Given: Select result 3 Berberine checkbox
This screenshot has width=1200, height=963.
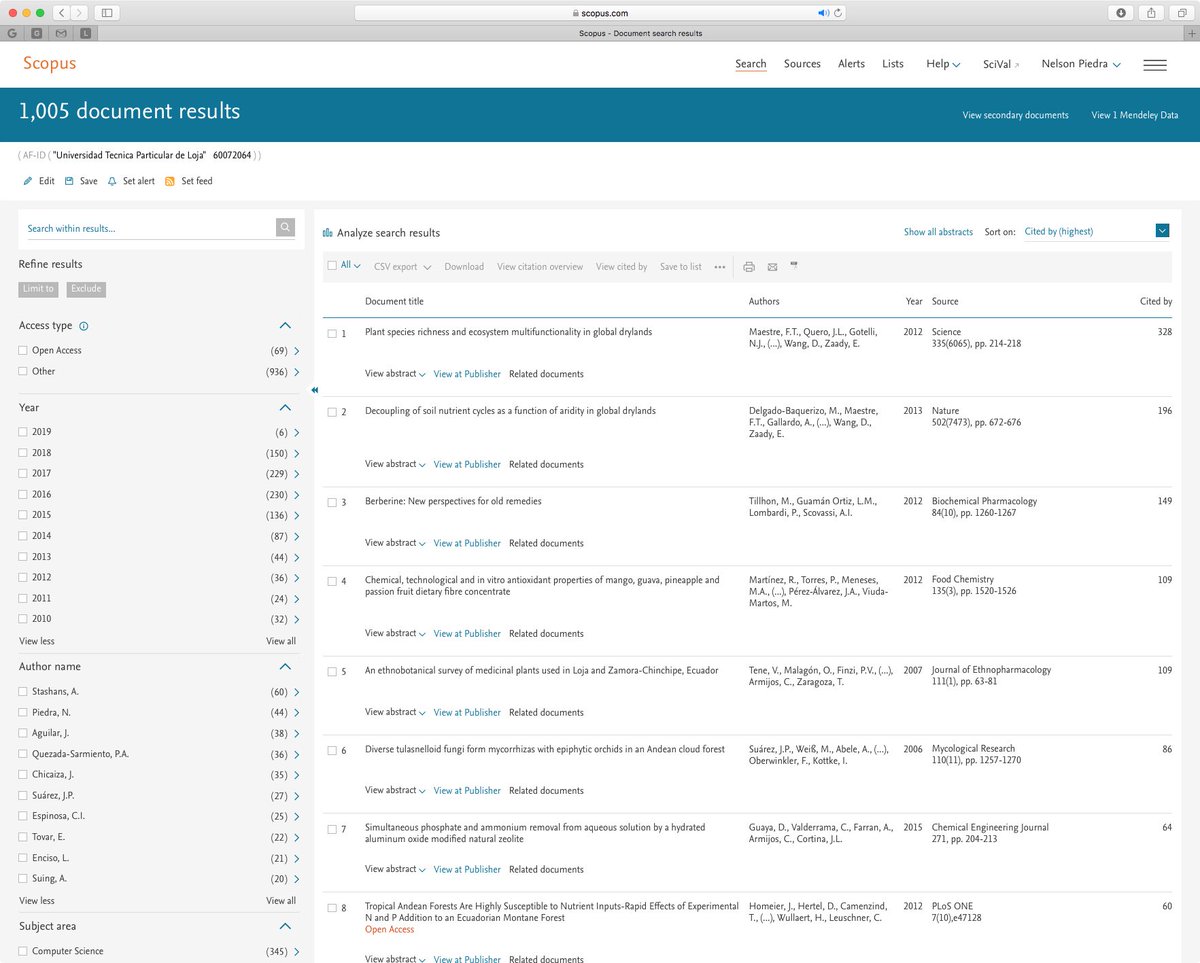Looking at the screenshot, I should pyautogui.click(x=332, y=502).
